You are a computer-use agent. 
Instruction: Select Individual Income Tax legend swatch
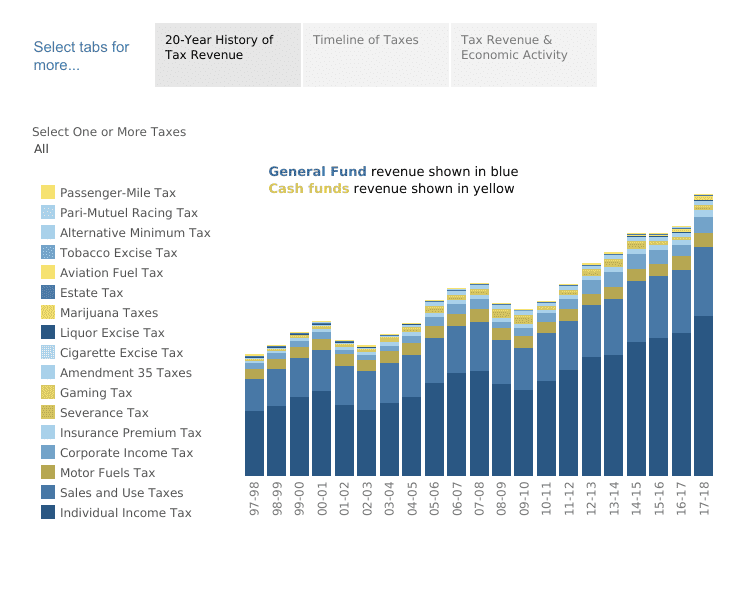tap(48, 513)
